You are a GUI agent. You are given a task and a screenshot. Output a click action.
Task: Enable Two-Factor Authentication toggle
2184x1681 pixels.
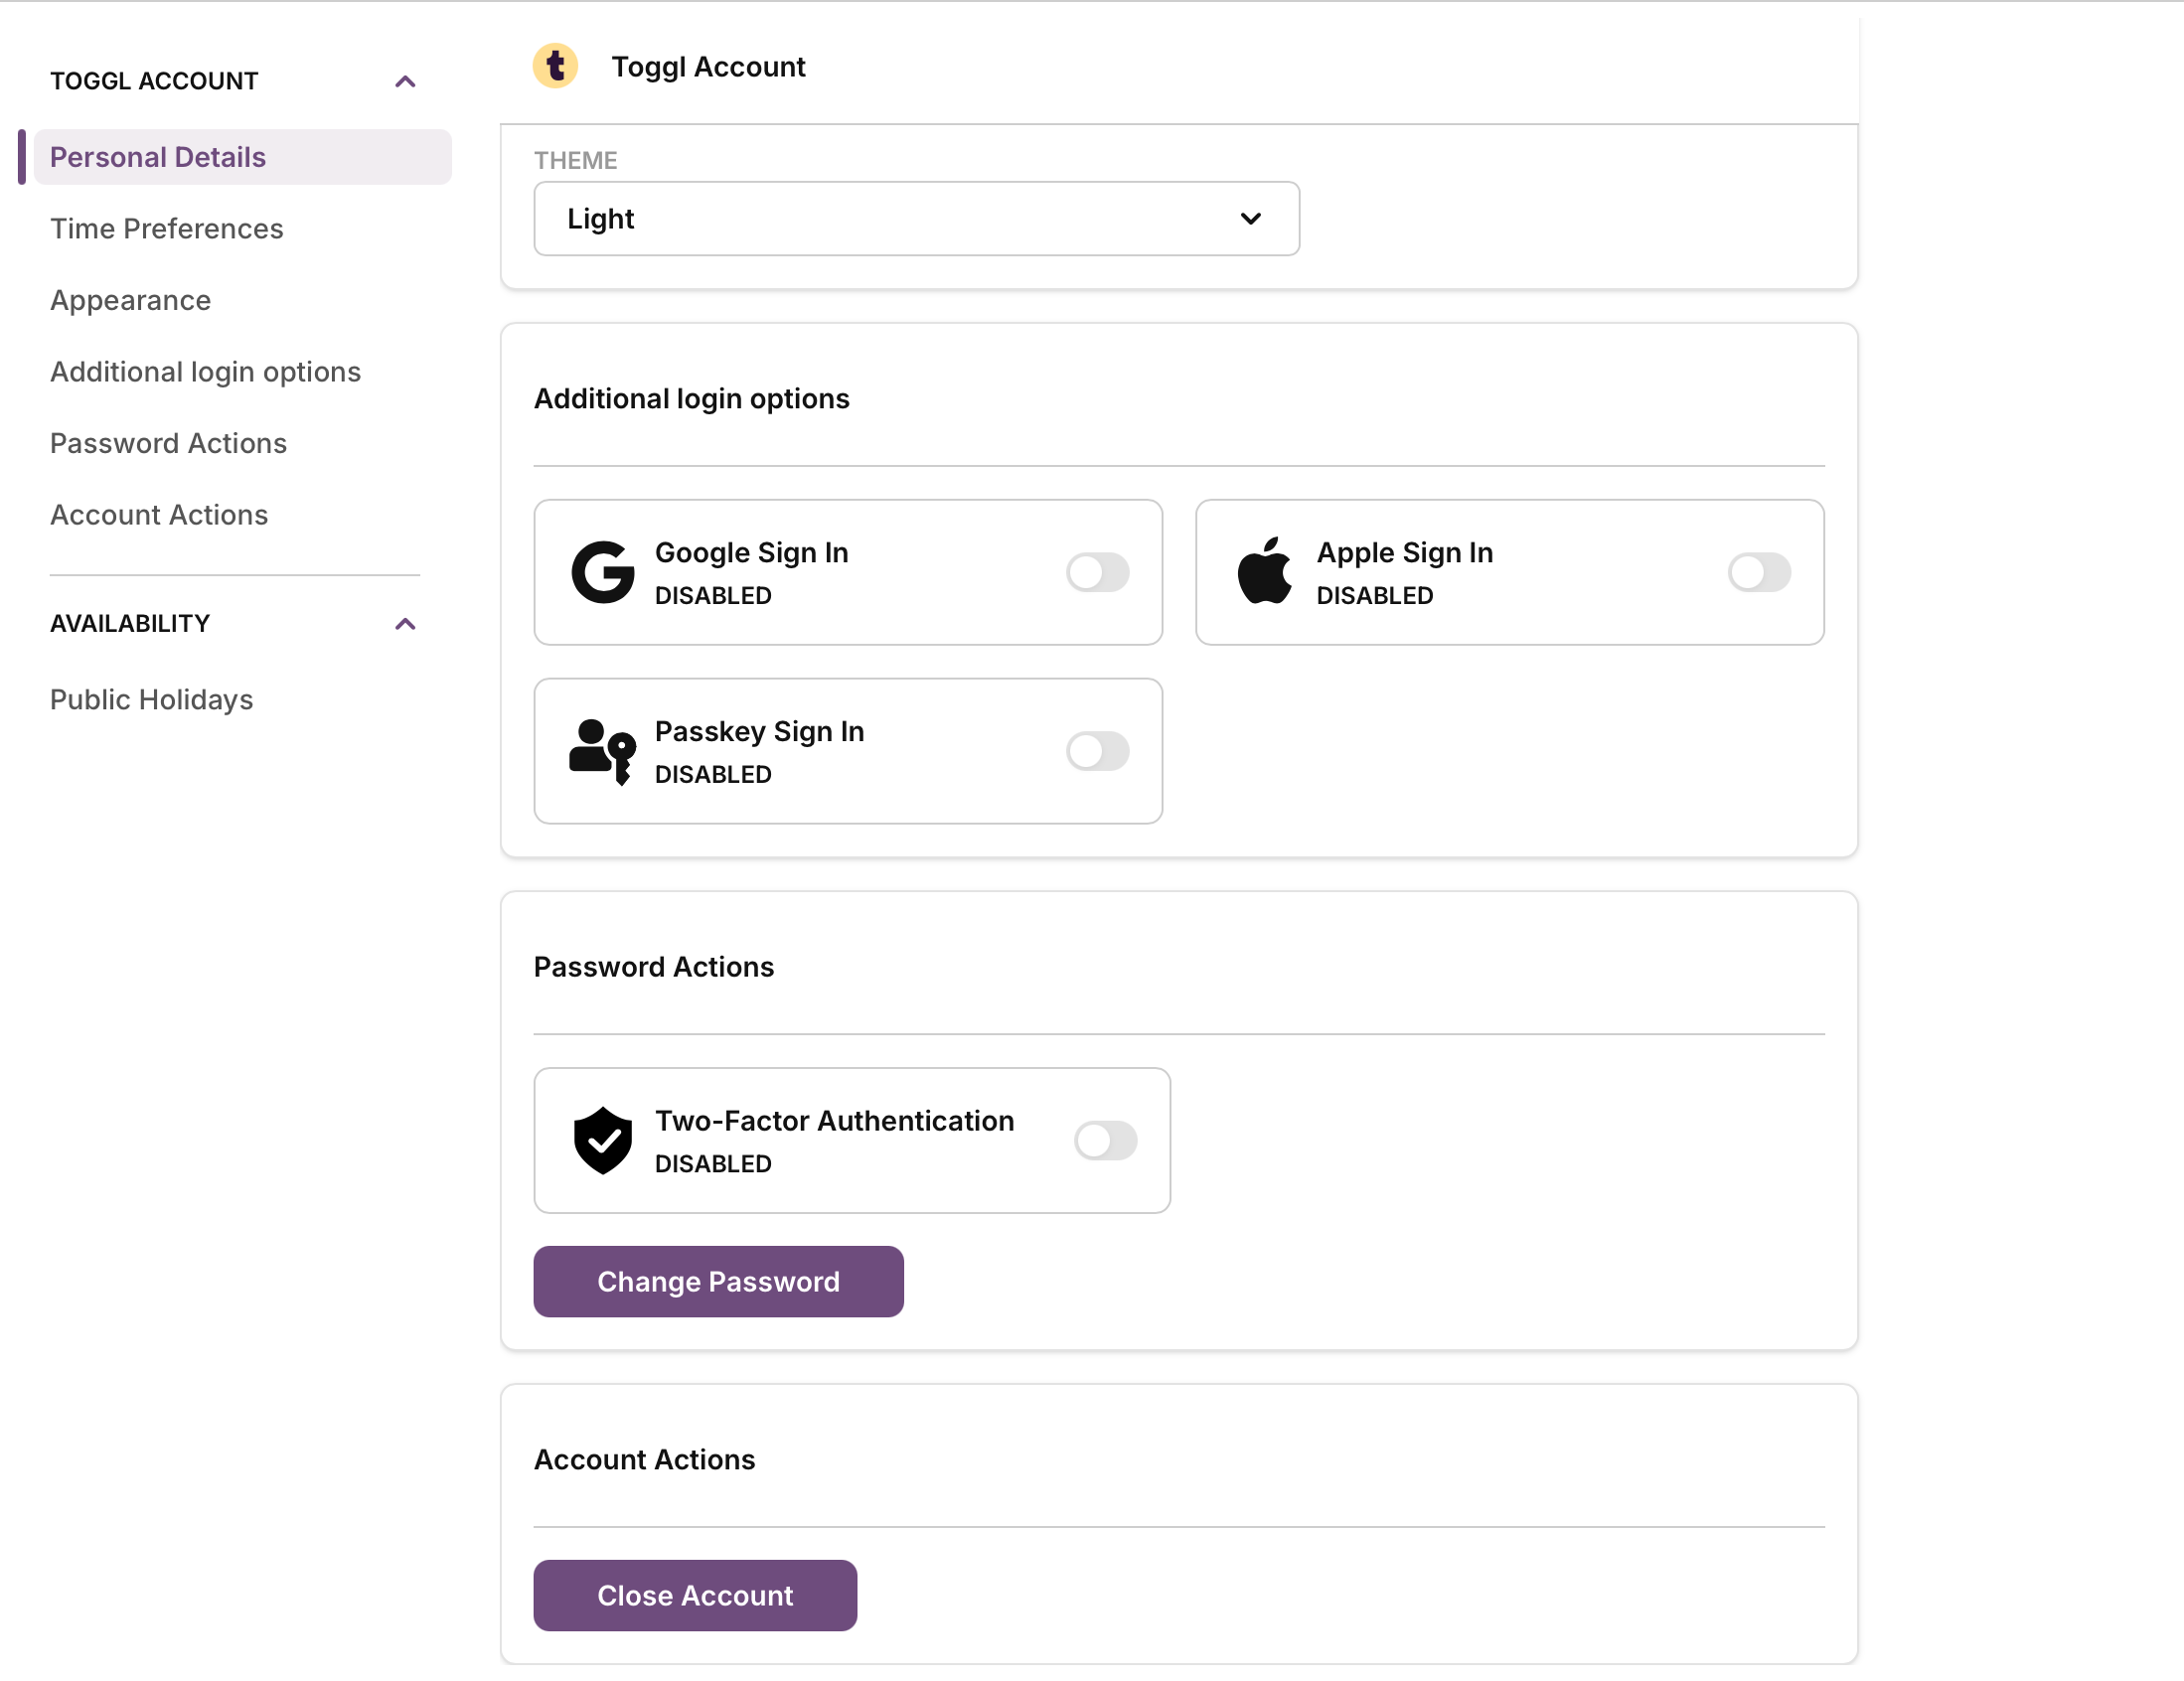pyautogui.click(x=1105, y=1140)
